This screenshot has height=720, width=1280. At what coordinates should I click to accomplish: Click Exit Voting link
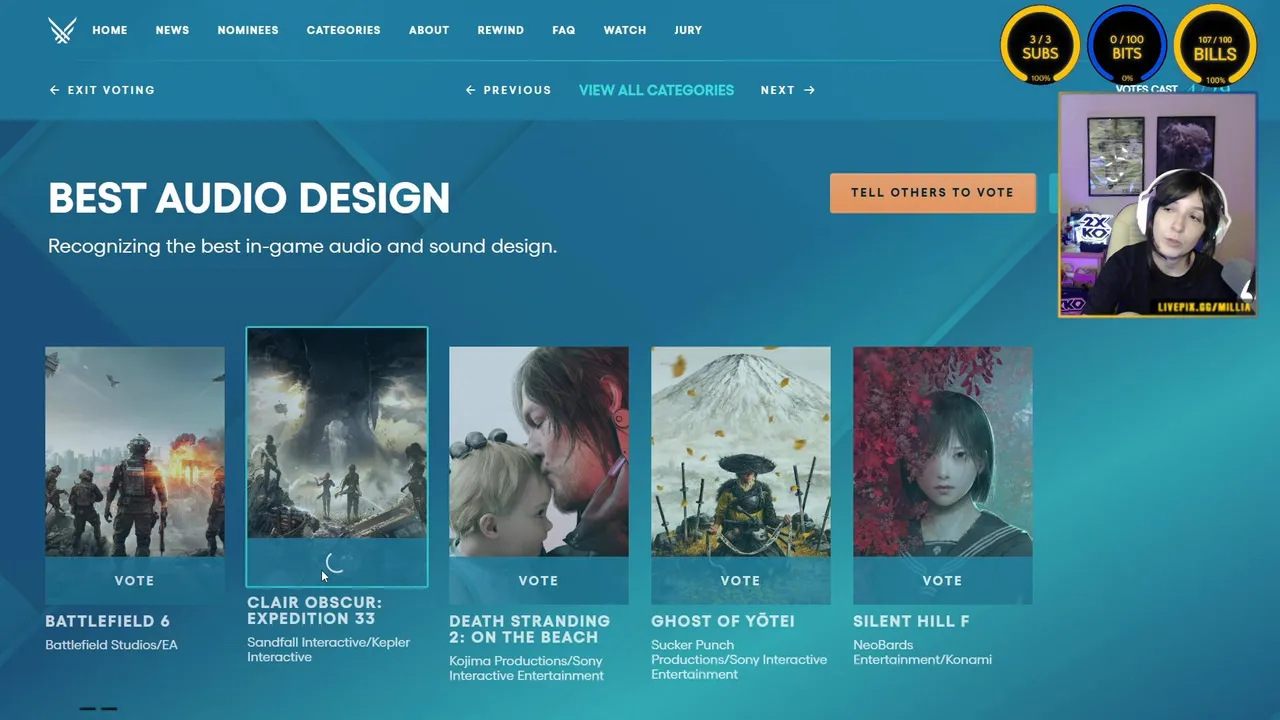(102, 90)
